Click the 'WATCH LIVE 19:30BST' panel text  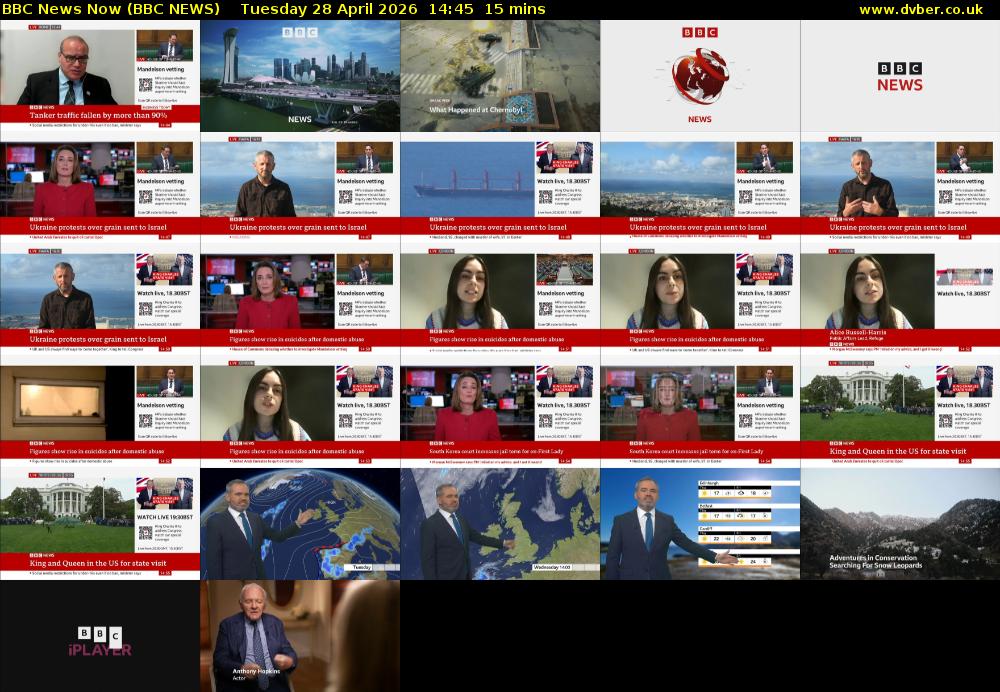(164, 517)
